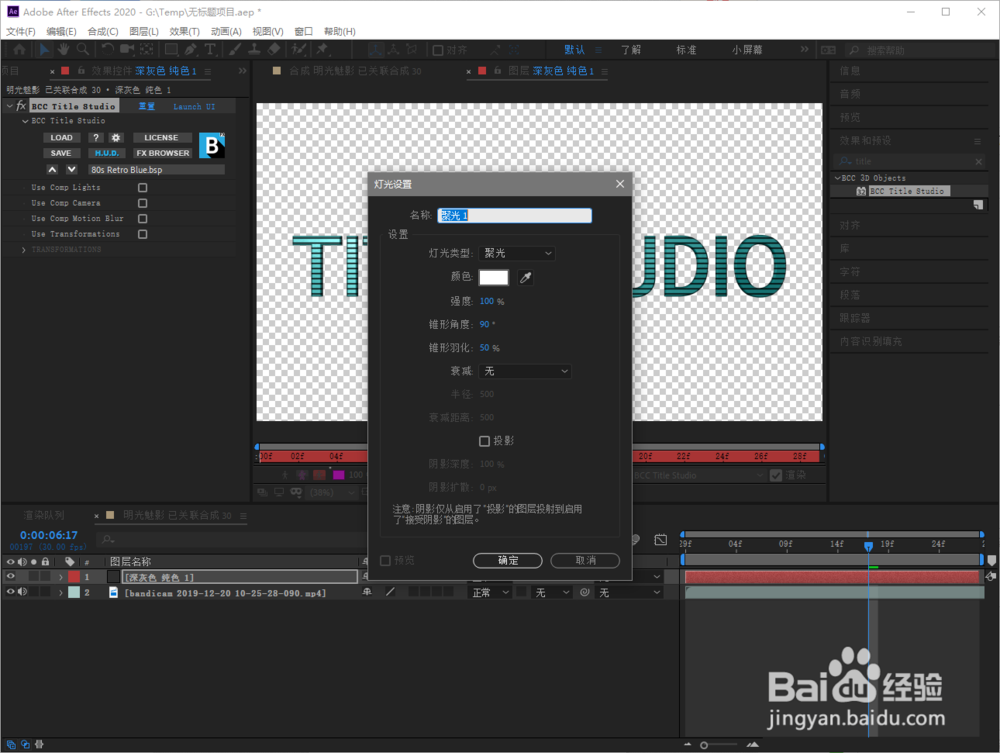This screenshot has height=753, width=1000.
Task: Open the 衰减 falloff dropdown
Action: pyautogui.click(x=525, y=371)
